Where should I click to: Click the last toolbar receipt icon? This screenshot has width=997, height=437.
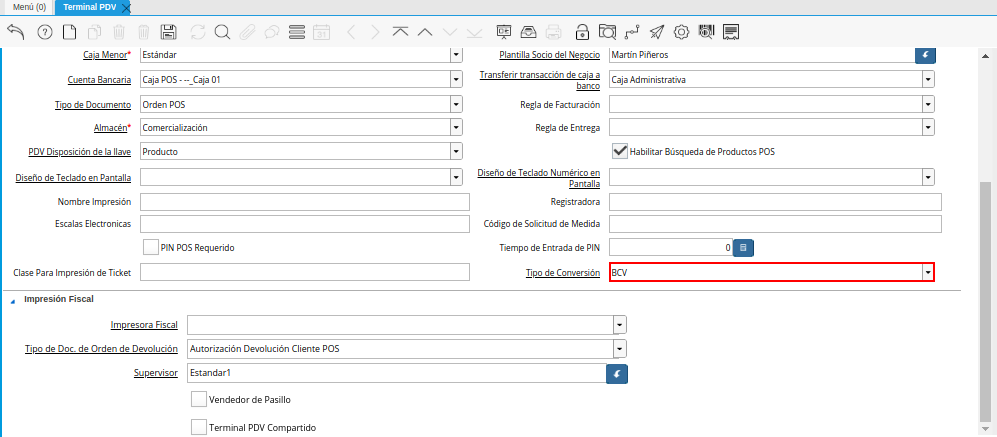(731, 32)
